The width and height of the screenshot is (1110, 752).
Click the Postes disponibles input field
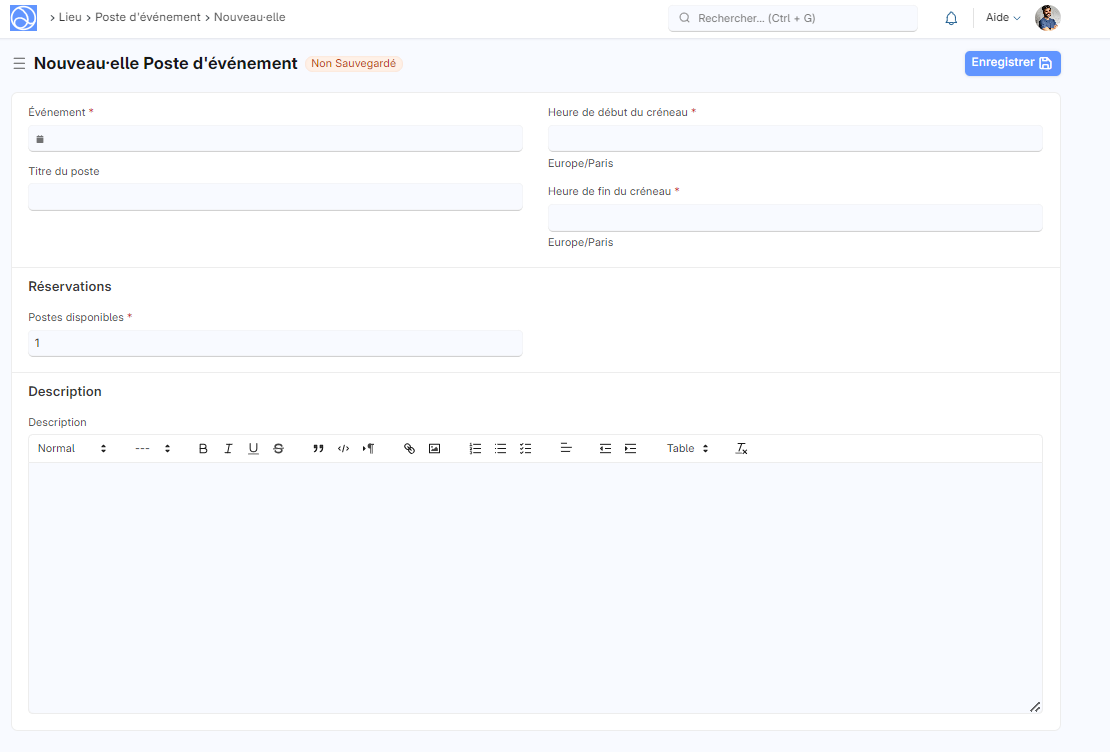(275, 343)
